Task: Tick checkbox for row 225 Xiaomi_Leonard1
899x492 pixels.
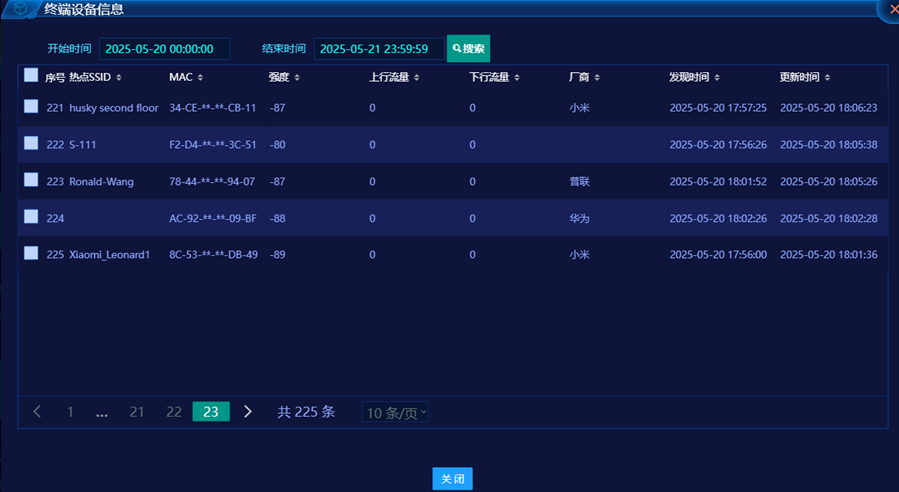Action: point(31,253)
